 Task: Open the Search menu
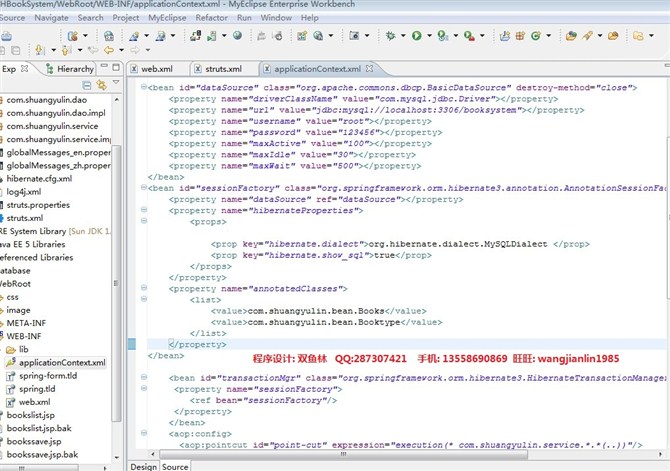tap(91, 18)
